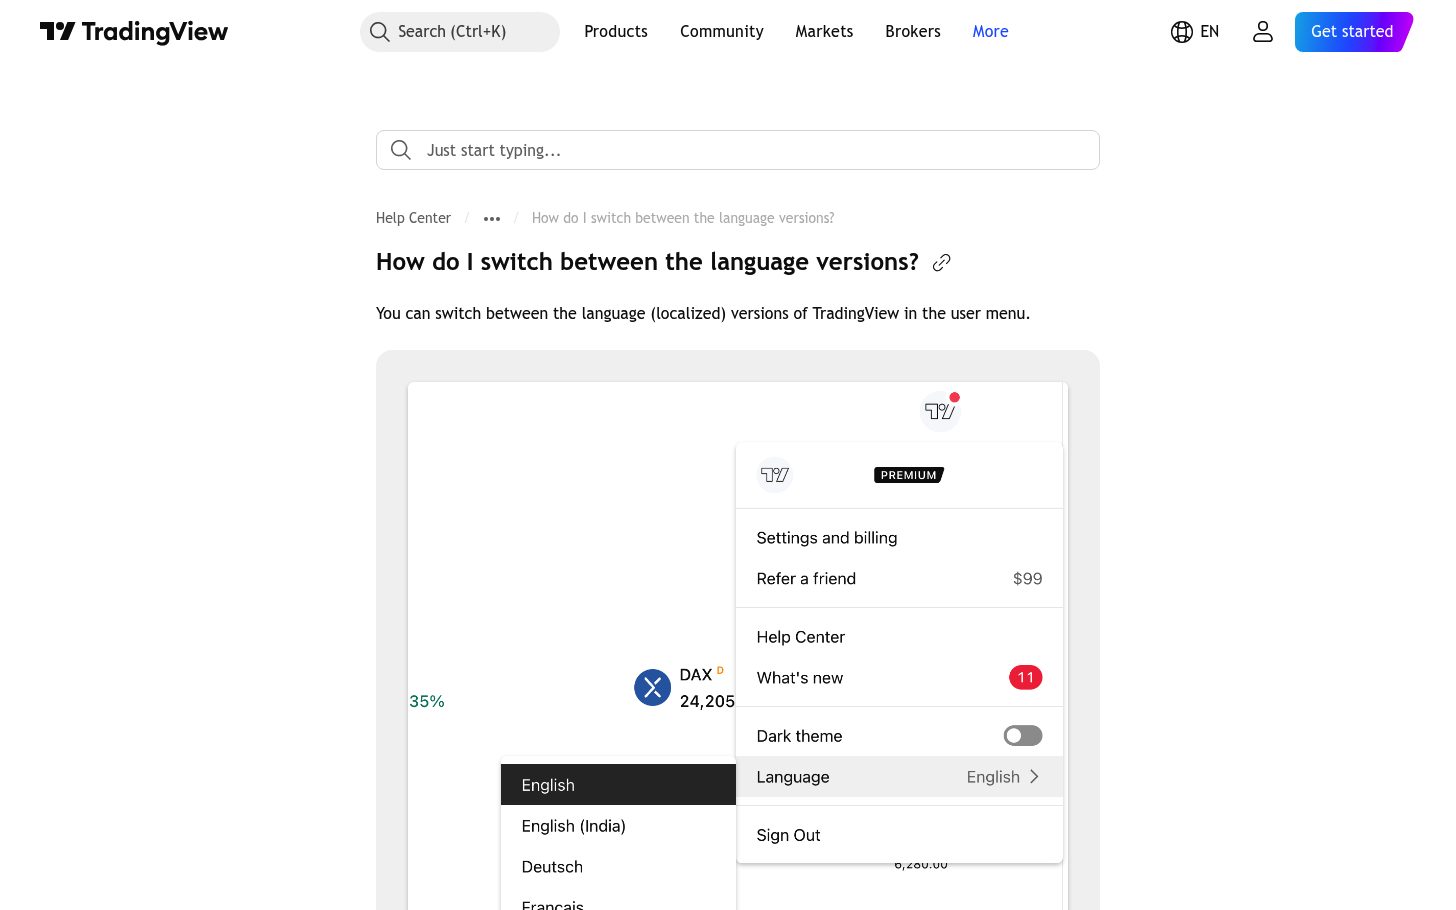Go to Help Center breadcrumb link
The height and width of the screenshot is (910, 1456).
pyautogui.click(x=413, y=218)
